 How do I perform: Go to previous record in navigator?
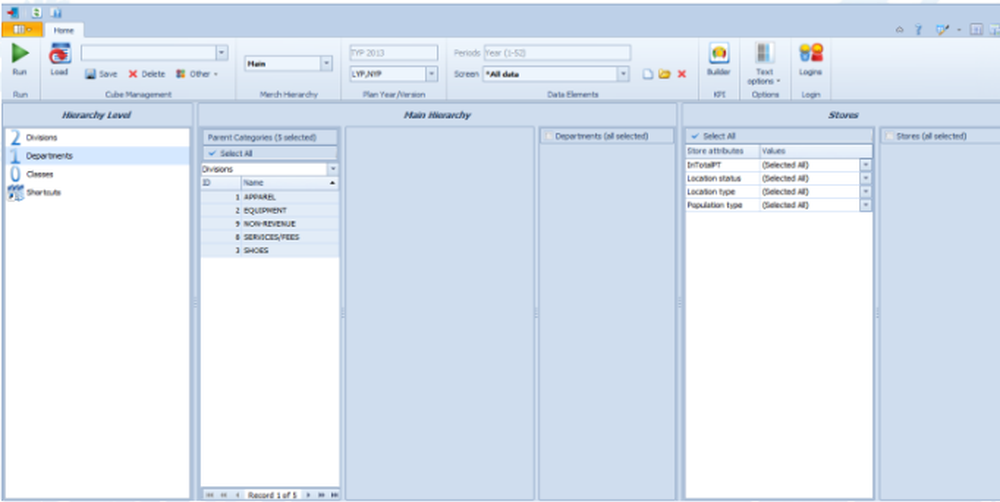(237, 495)
